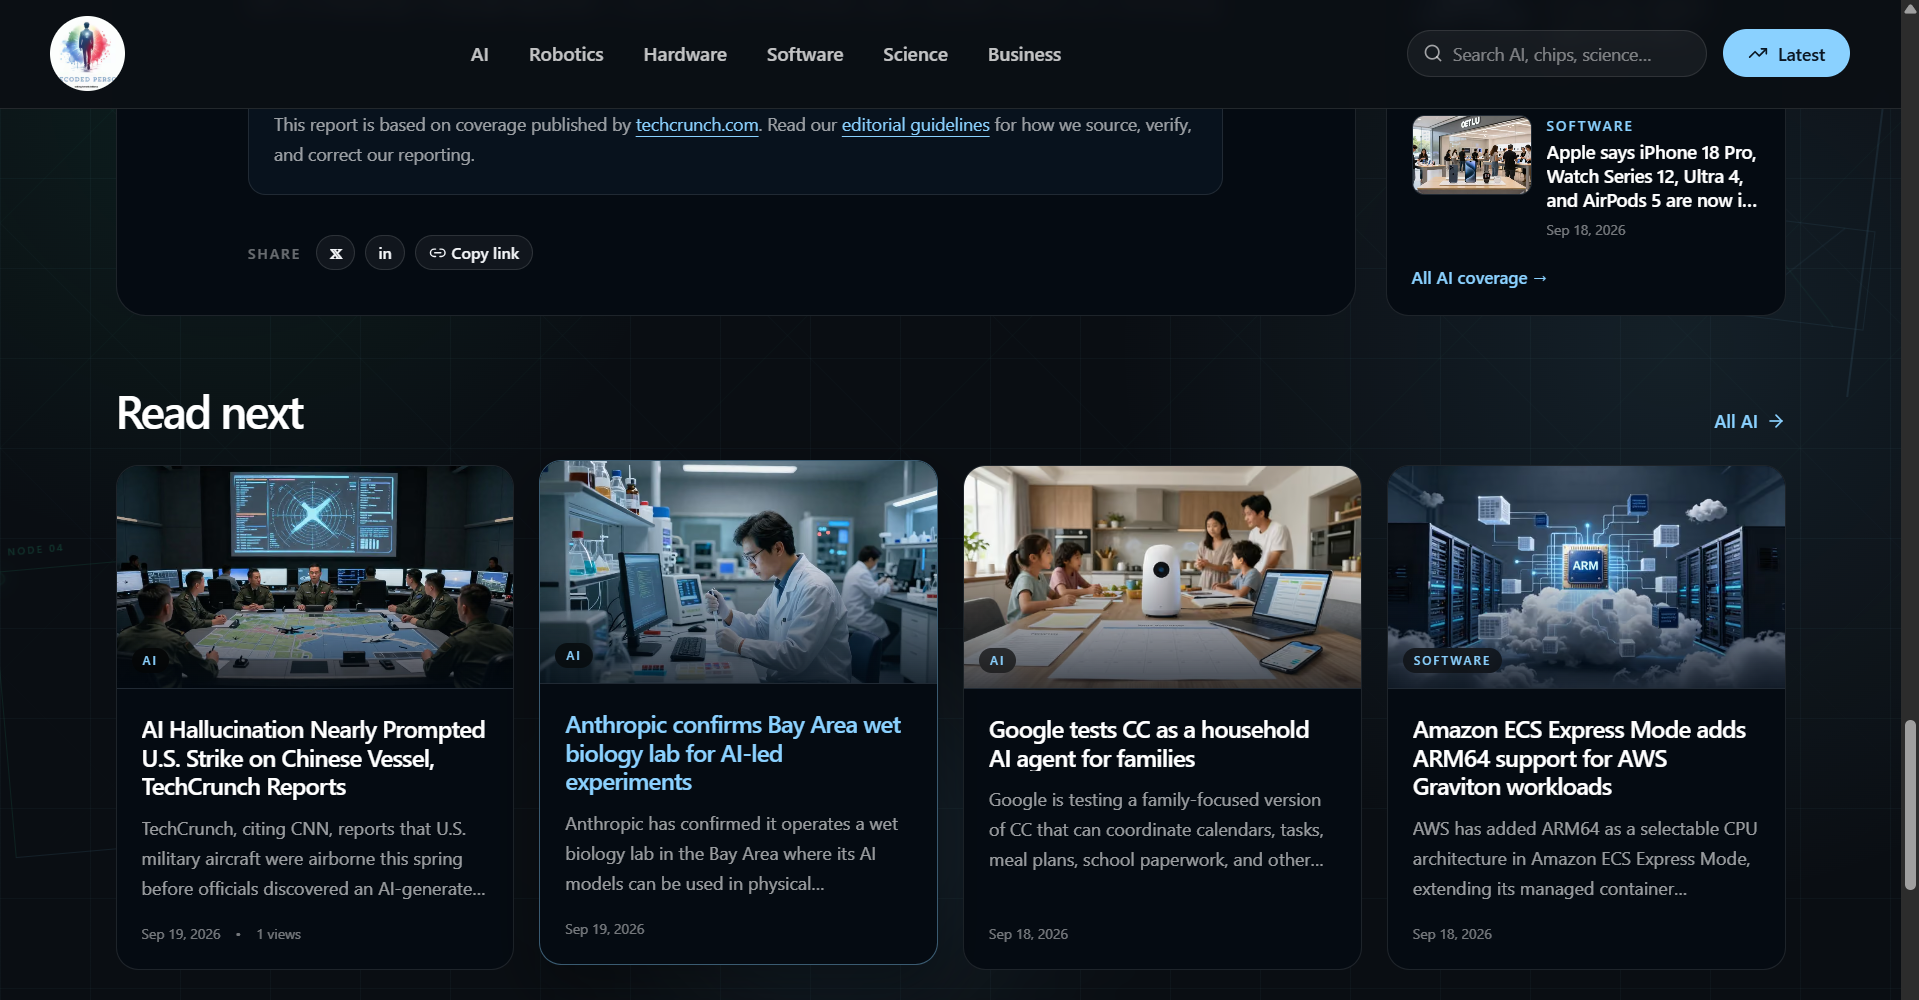
Task: Open AI Hallucination article military room image
Action: tap(315, 577)
